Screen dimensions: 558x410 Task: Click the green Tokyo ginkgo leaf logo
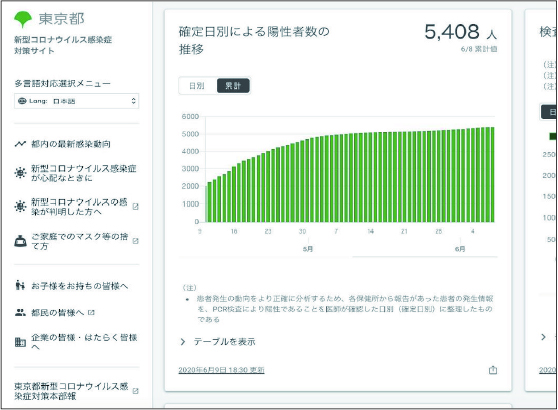23,19
